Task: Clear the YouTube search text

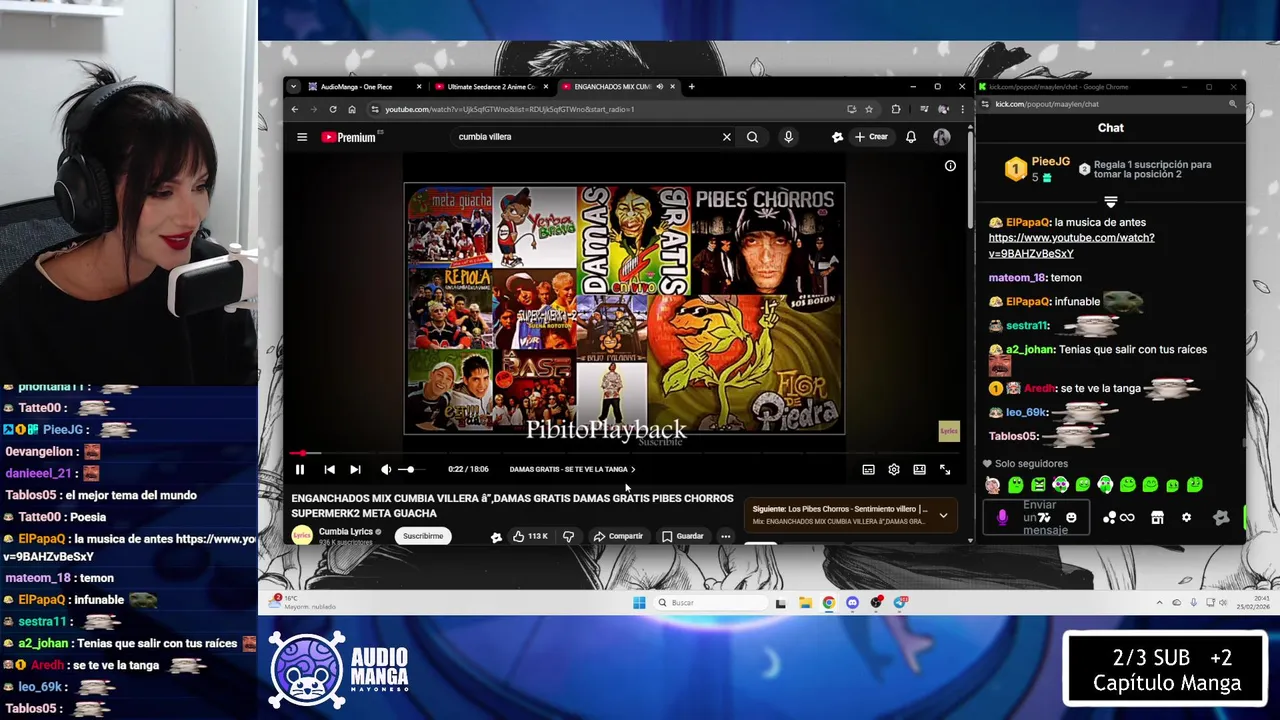Action: click(x=727, y=137)
